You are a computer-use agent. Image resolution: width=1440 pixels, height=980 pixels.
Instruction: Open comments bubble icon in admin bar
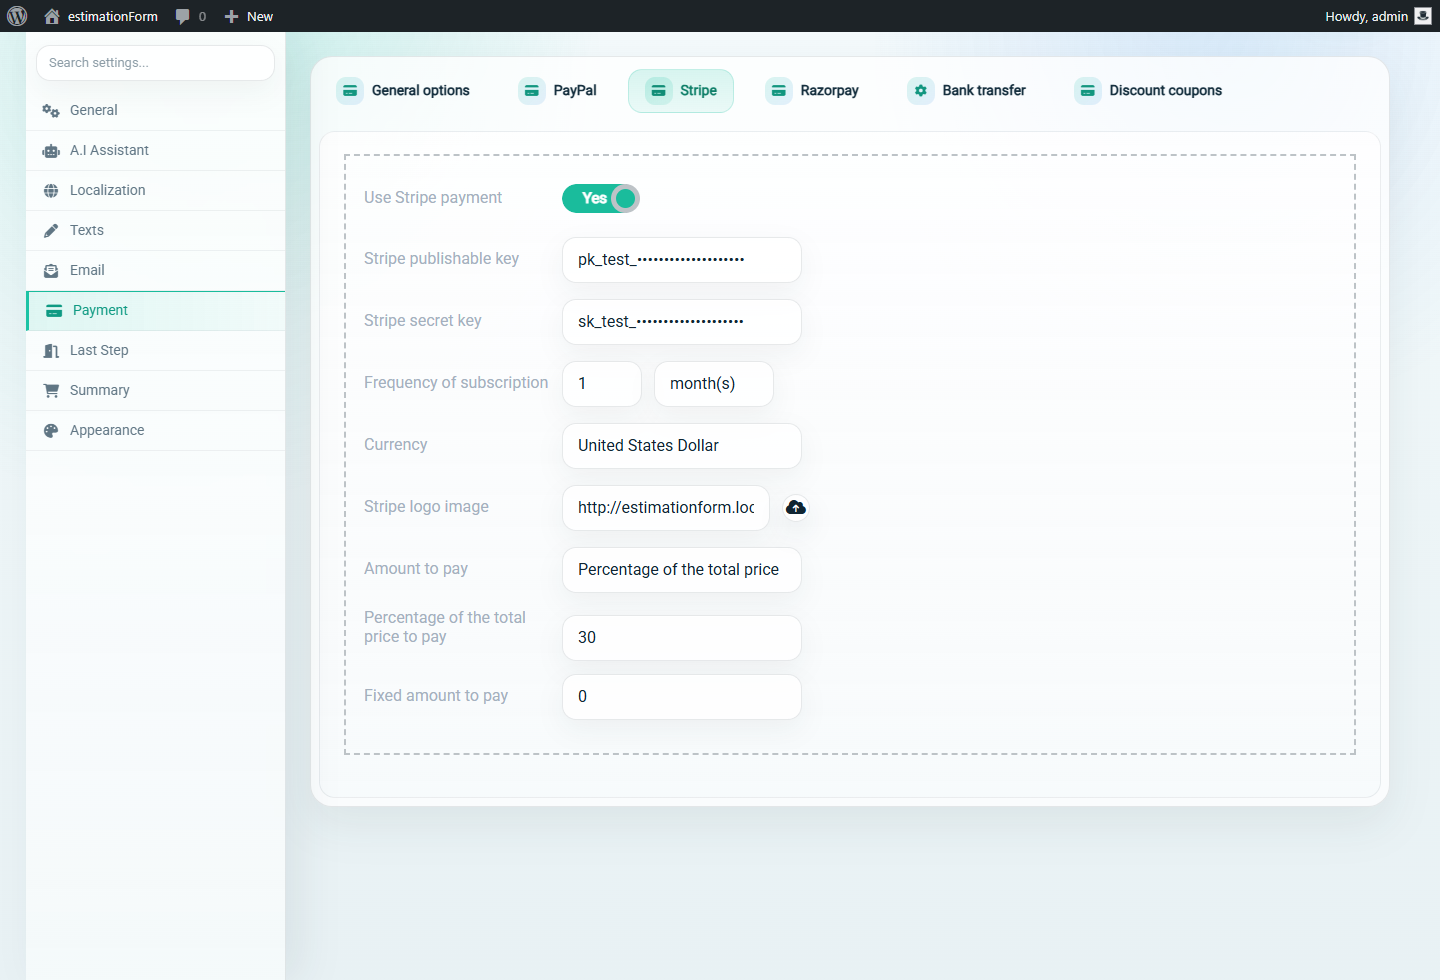[x=182, y=16]
